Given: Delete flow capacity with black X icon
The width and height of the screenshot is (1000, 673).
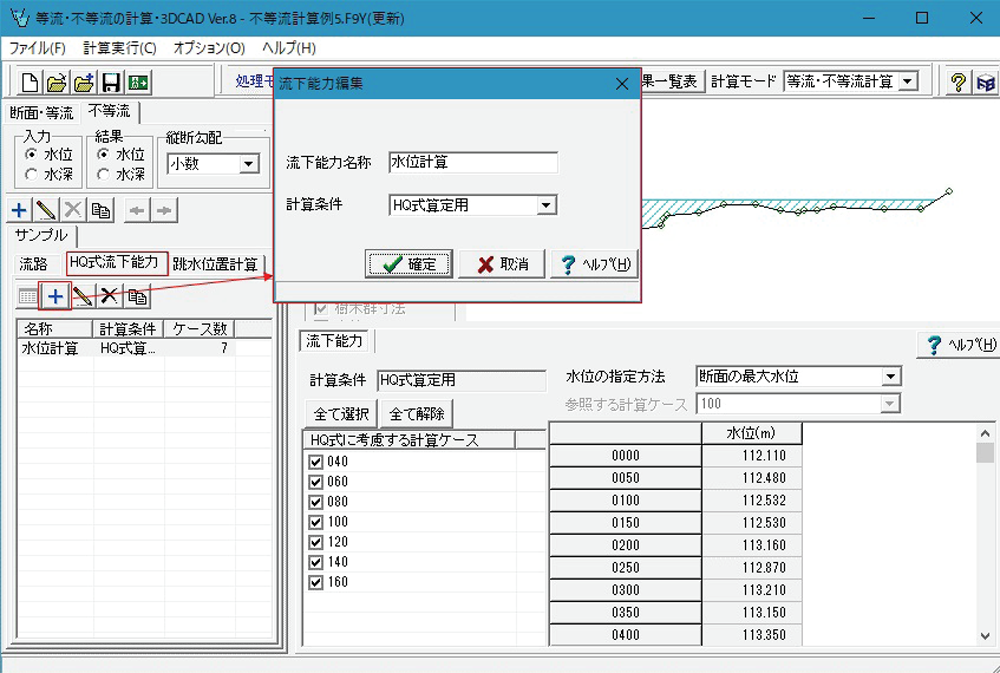Looking at the screenshot, I should click(110, 296).
